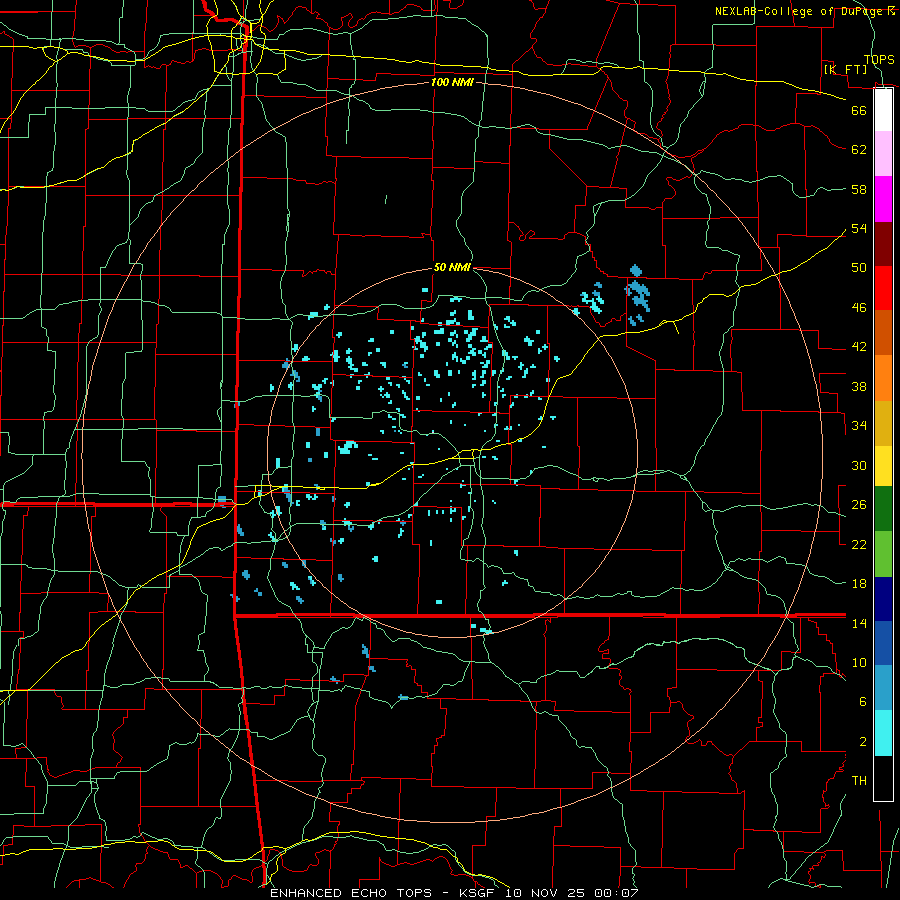Select the bright red legend swatch
Image resolution: width=900 pixels, height=900 pixels.
click(x=883, y=288)
